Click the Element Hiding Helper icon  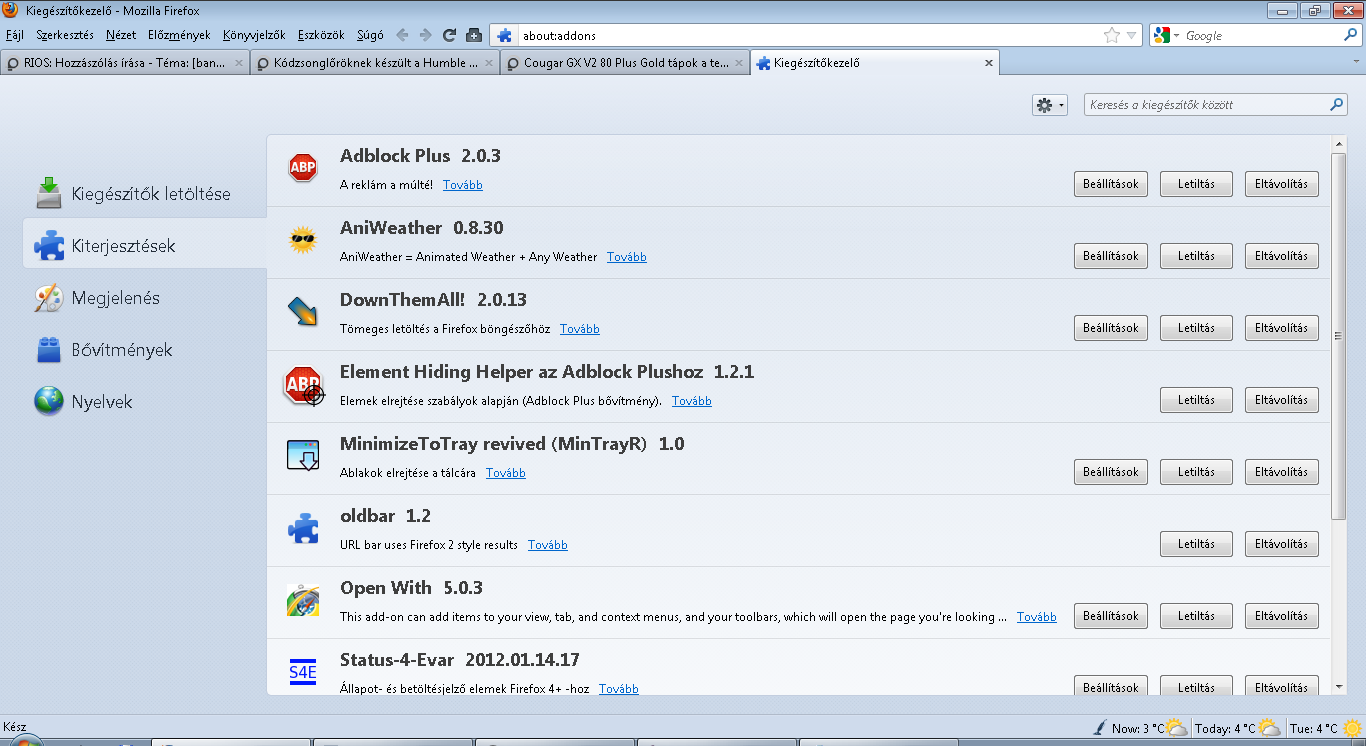pos(304,385)
